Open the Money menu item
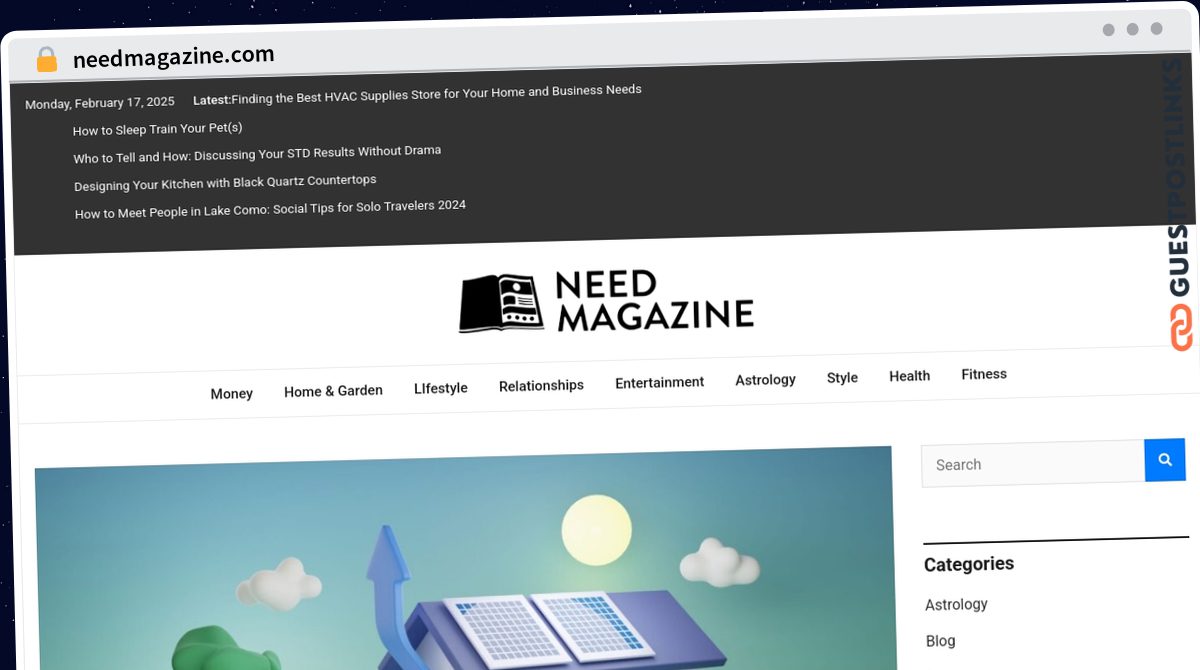 [231, 393]
